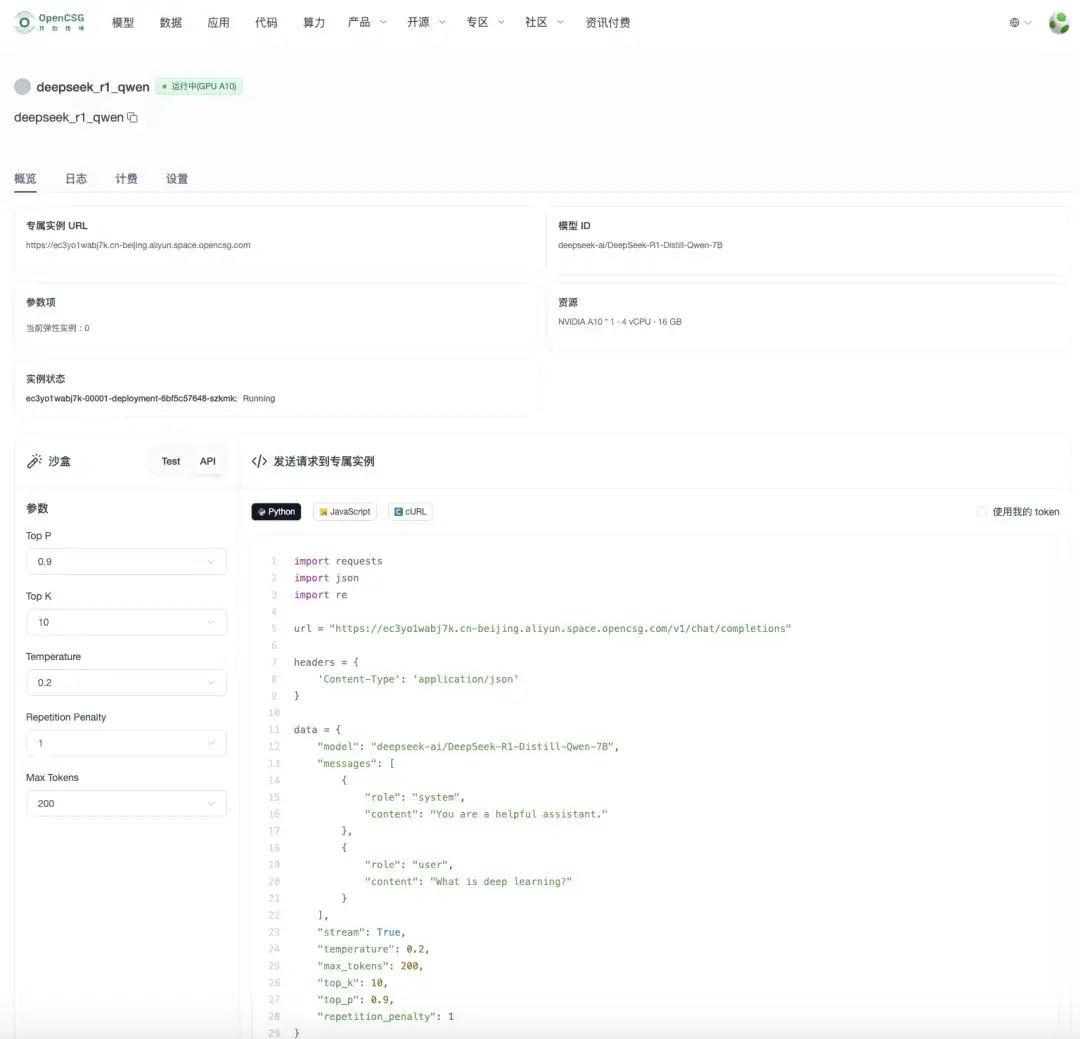Click the sandbox magic wand icon
The image size is (1080, 1039).
[x=34, y=461]
